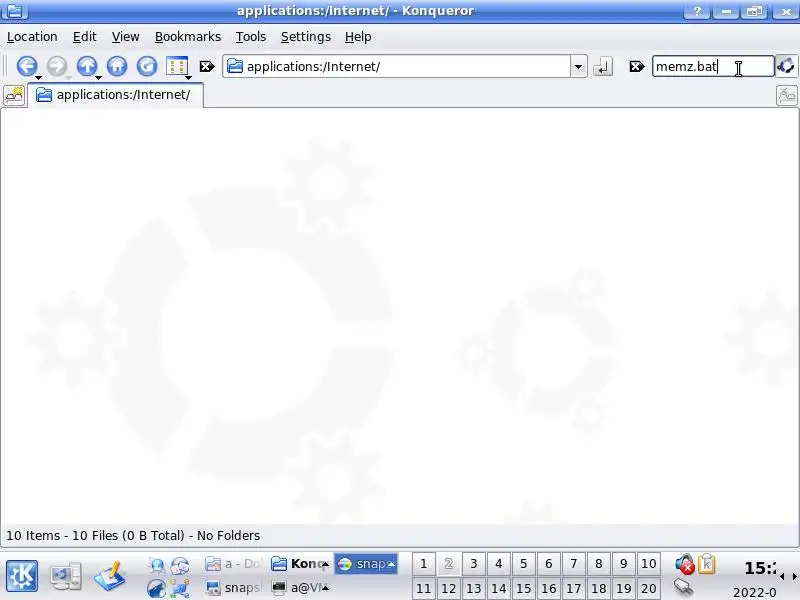The image size is (800, 600).
Task: Open the Klipper clipboard tray icon
Action: click(x=707, y=564)
